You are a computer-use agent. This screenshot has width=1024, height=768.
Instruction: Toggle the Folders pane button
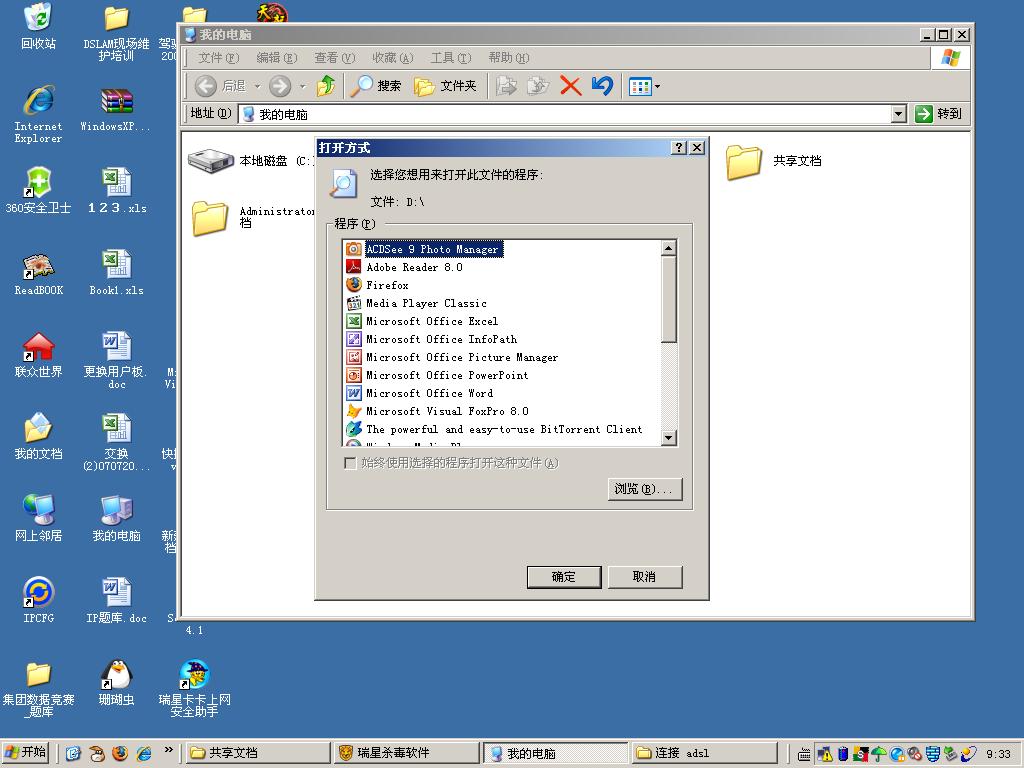pyautogui.click(x=445, y=86)
